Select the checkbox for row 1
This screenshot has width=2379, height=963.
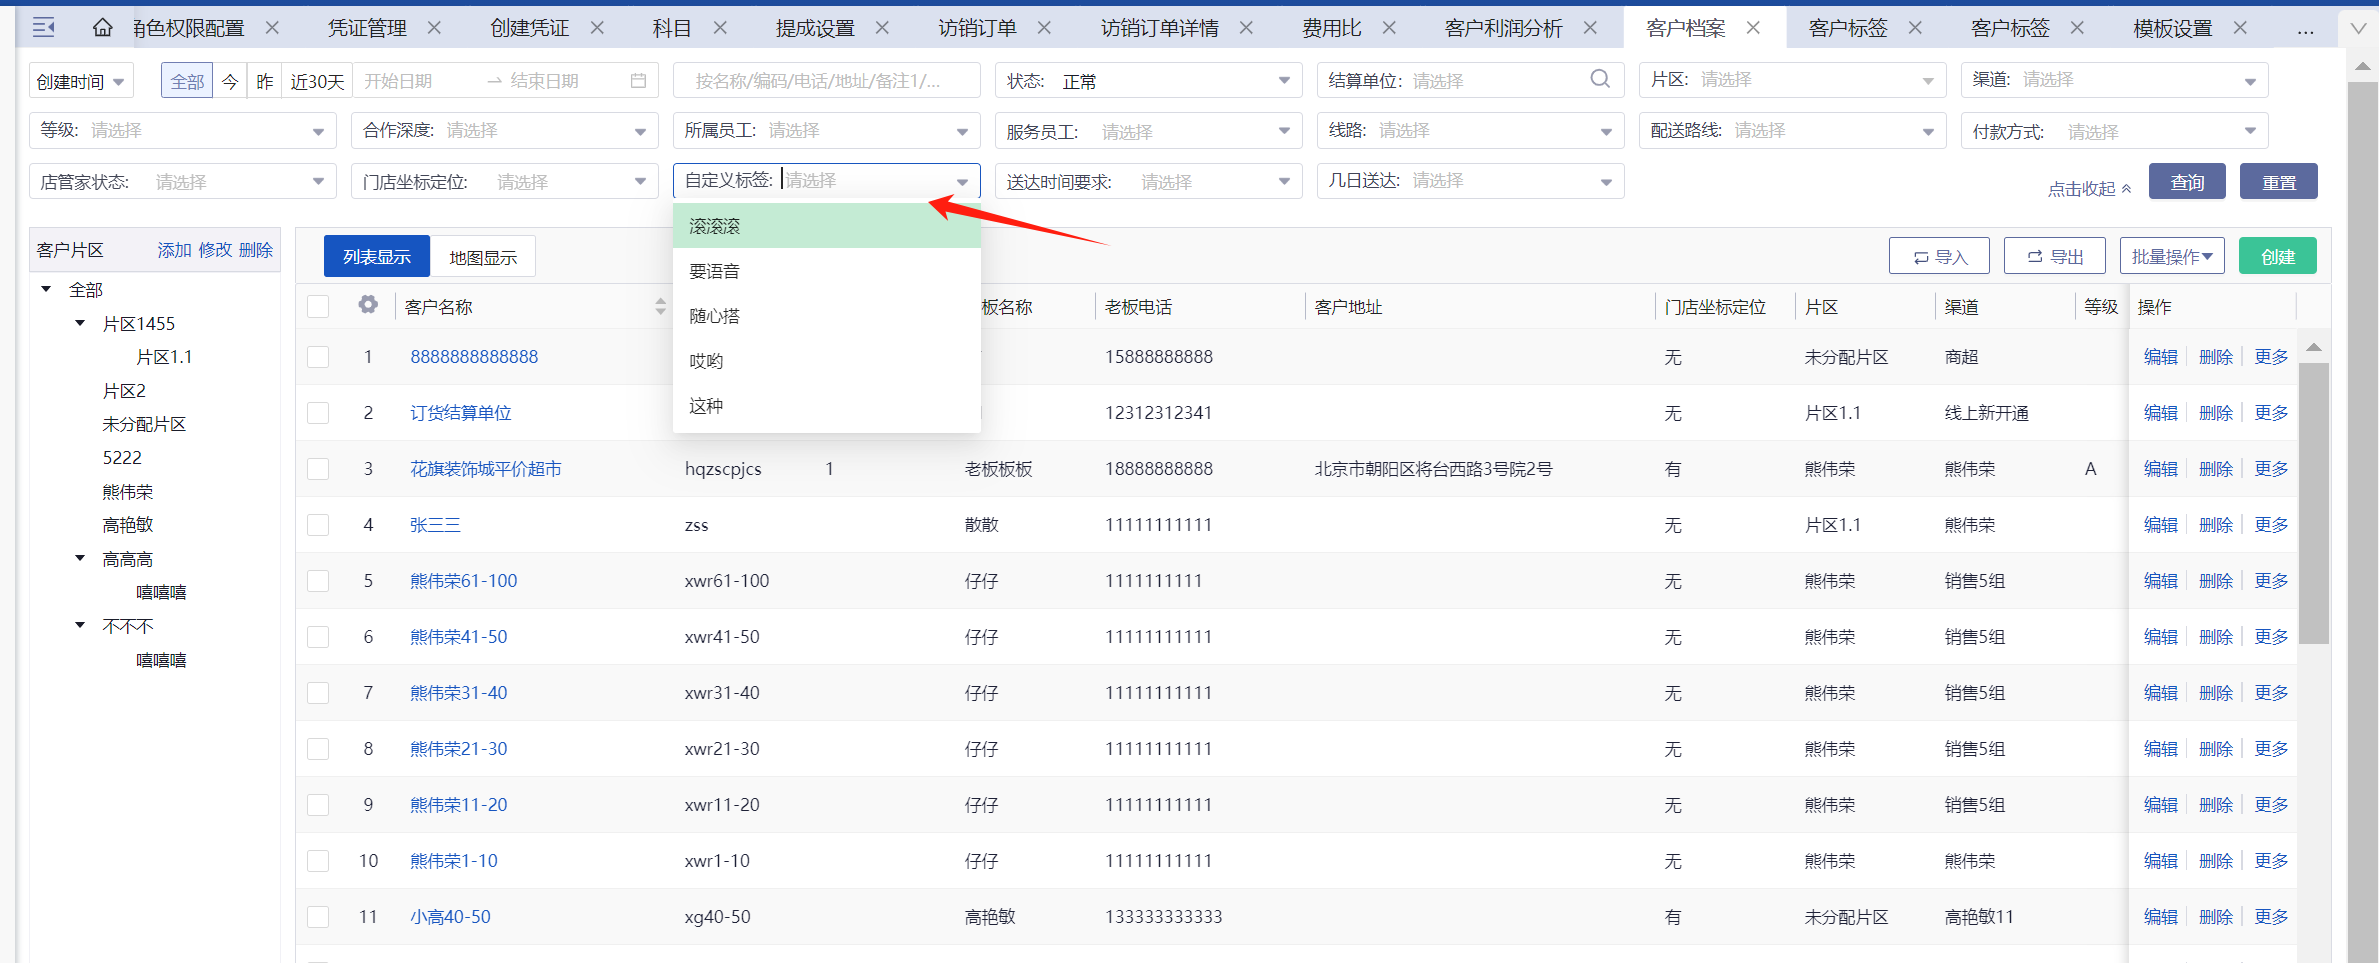pyautogui.click(x=318, y=357)
